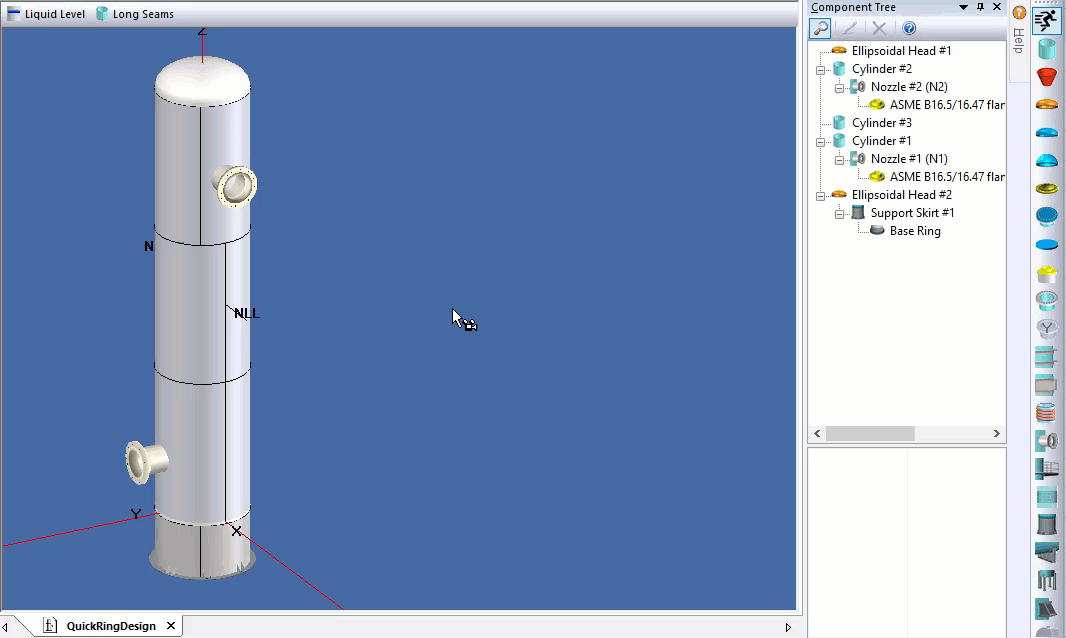Open the Component Tree panel options dropdown

(963, 8)
